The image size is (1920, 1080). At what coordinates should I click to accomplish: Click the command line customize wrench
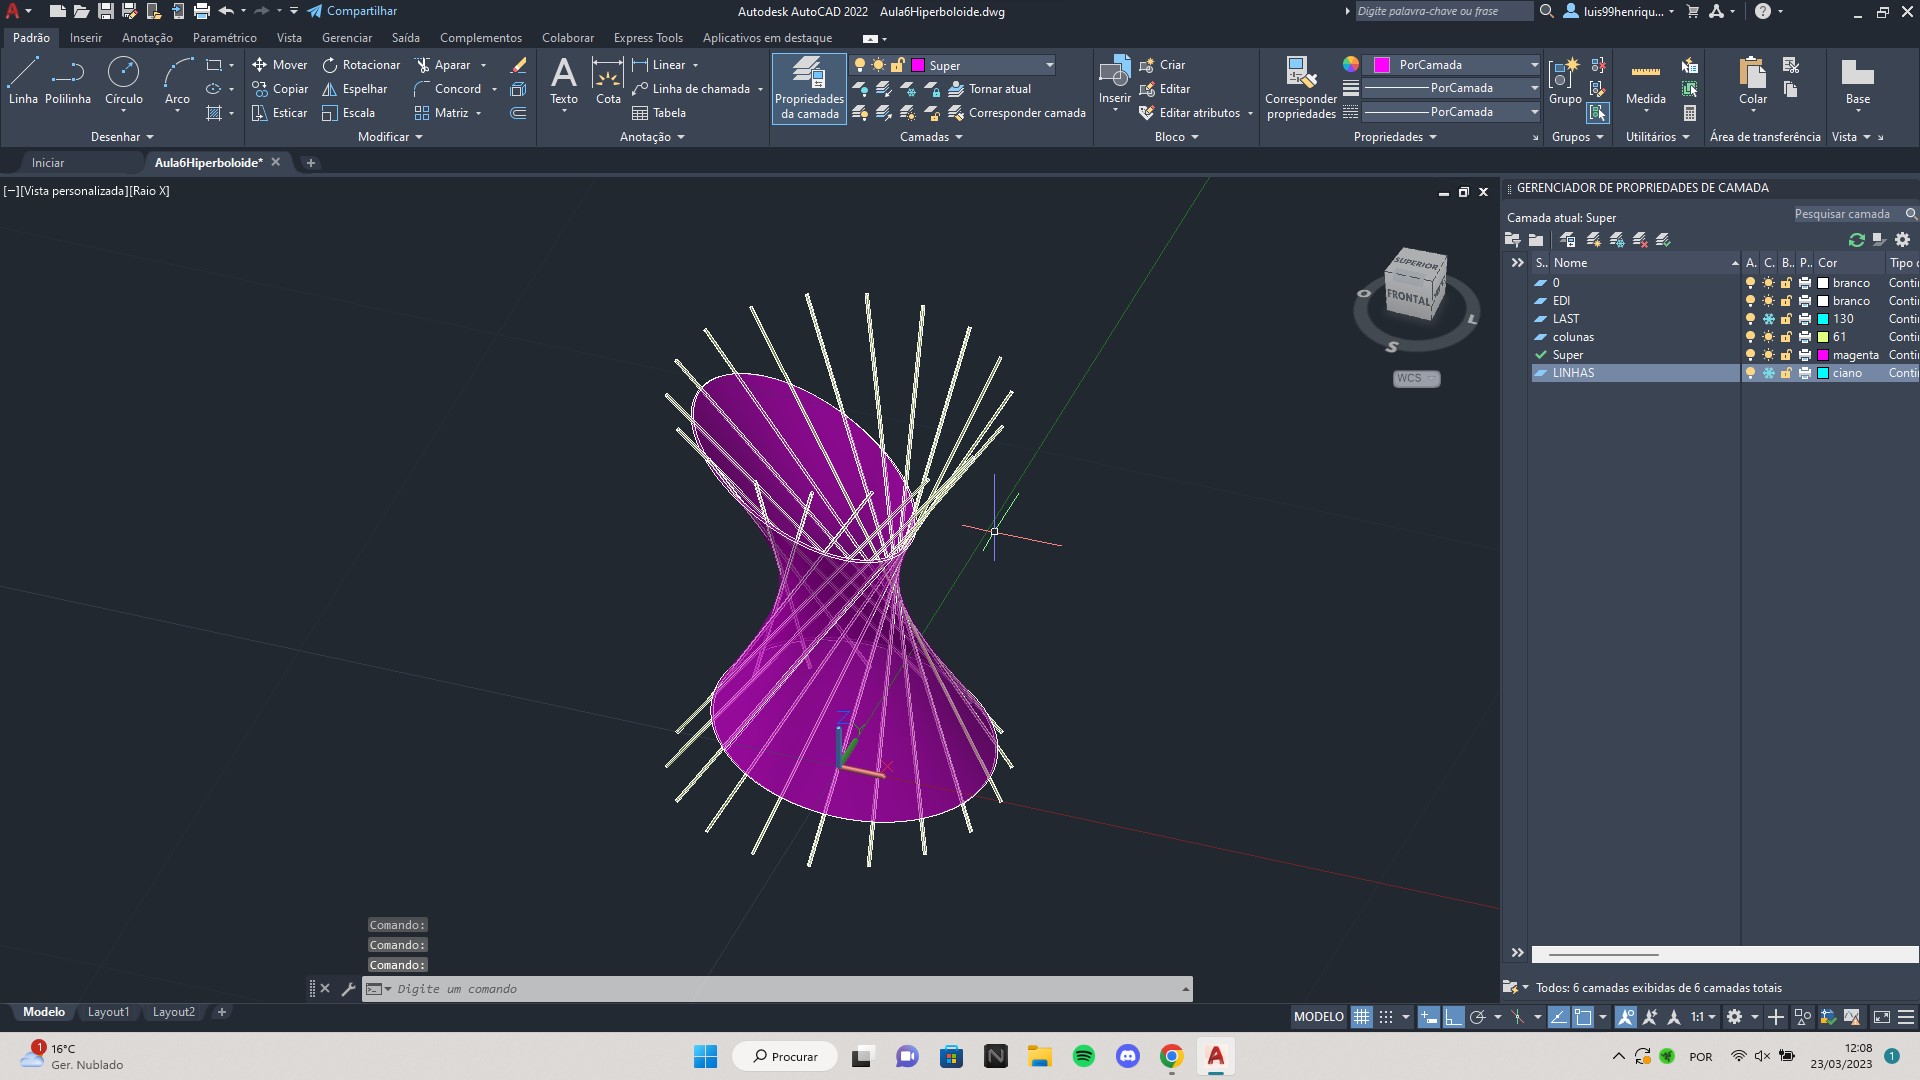[x=348, y=989]
